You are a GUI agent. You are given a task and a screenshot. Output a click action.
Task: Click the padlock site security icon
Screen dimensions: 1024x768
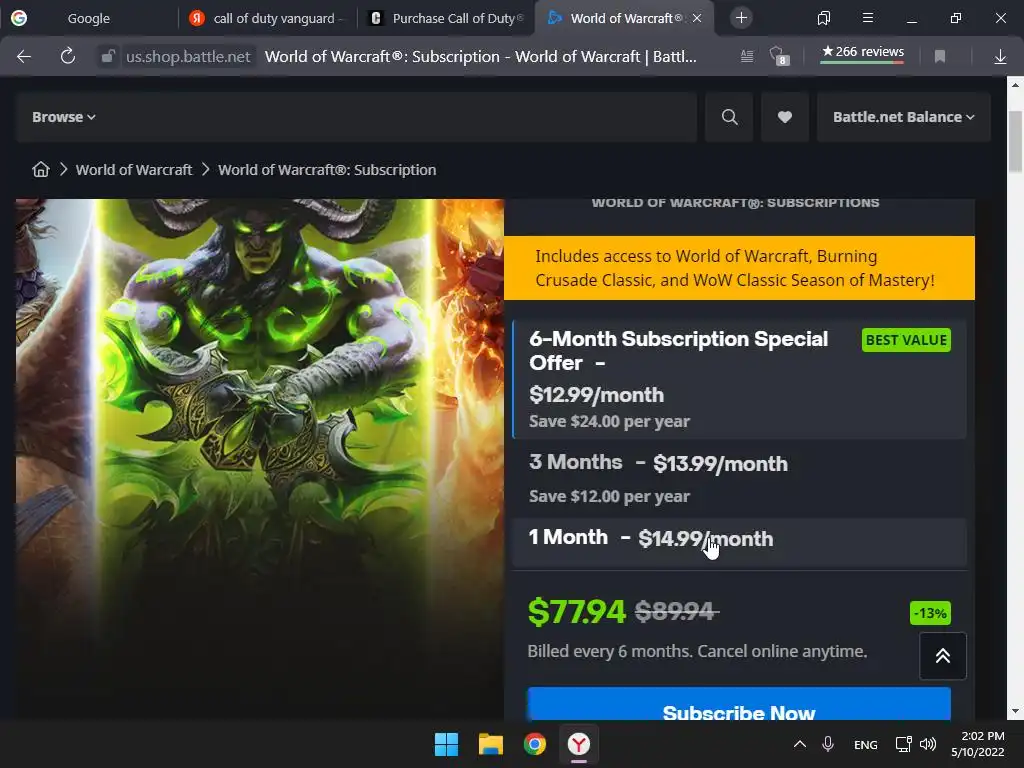[x=108, y=57]
